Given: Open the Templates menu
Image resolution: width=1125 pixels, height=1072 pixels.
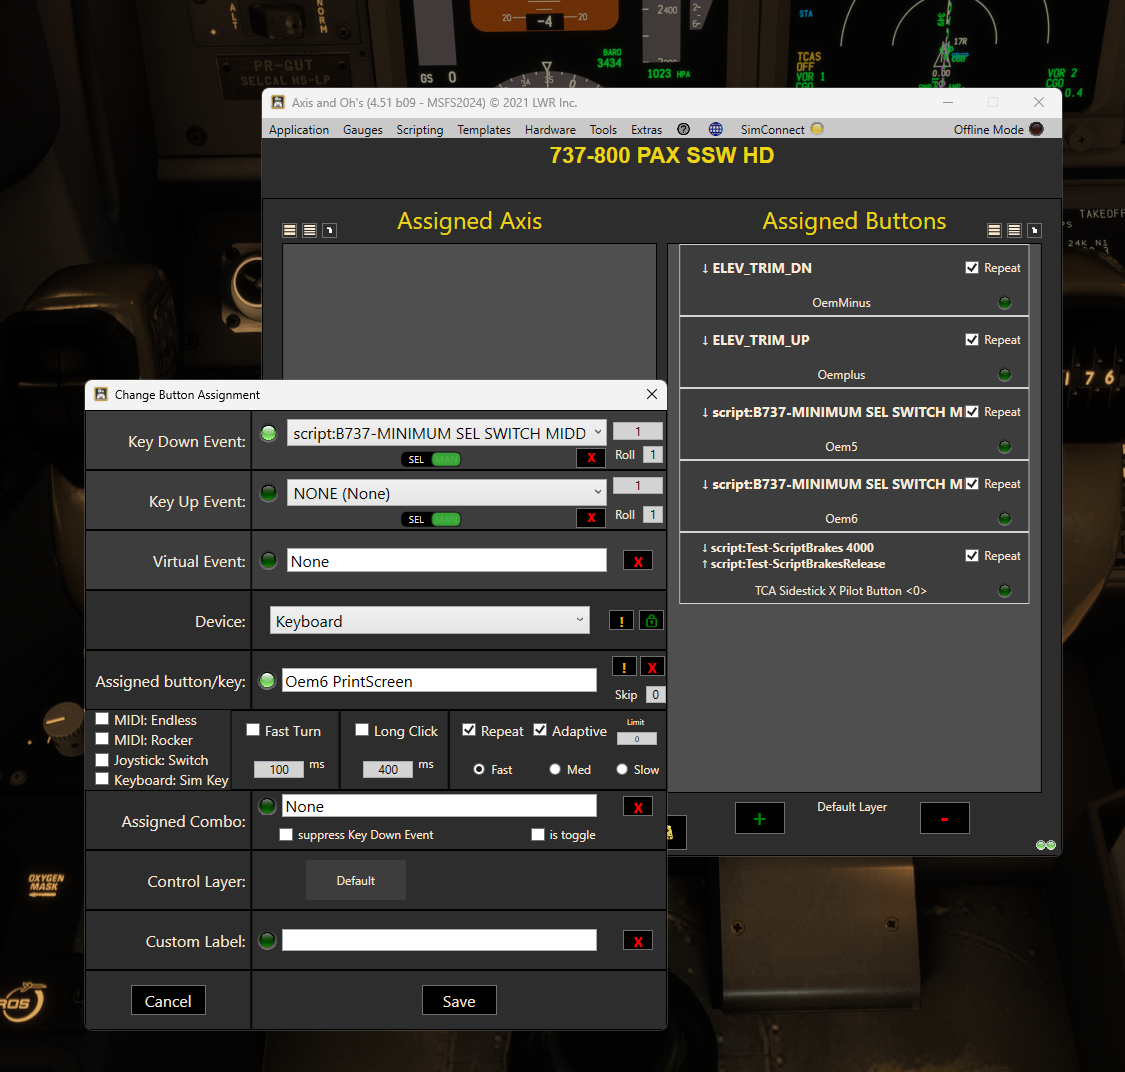Looking at the screenshot, I should (484, 130).
